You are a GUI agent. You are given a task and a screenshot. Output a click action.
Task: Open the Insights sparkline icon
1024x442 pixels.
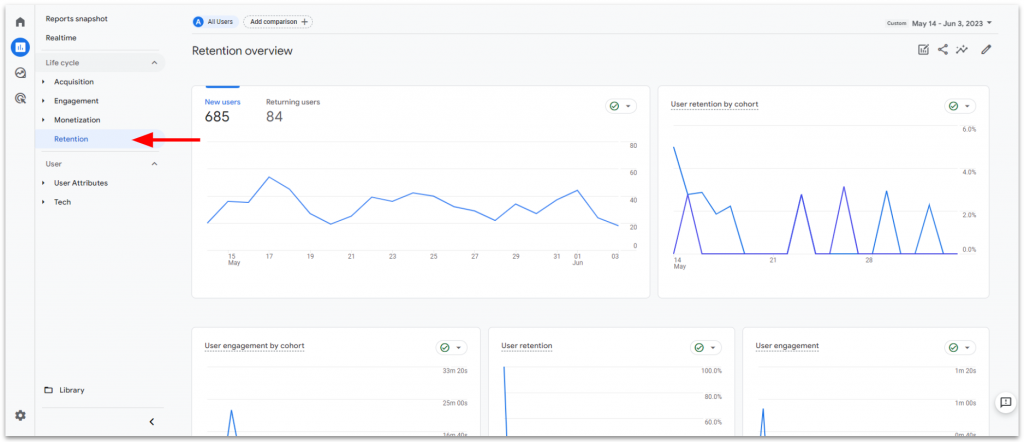point(962,50)
